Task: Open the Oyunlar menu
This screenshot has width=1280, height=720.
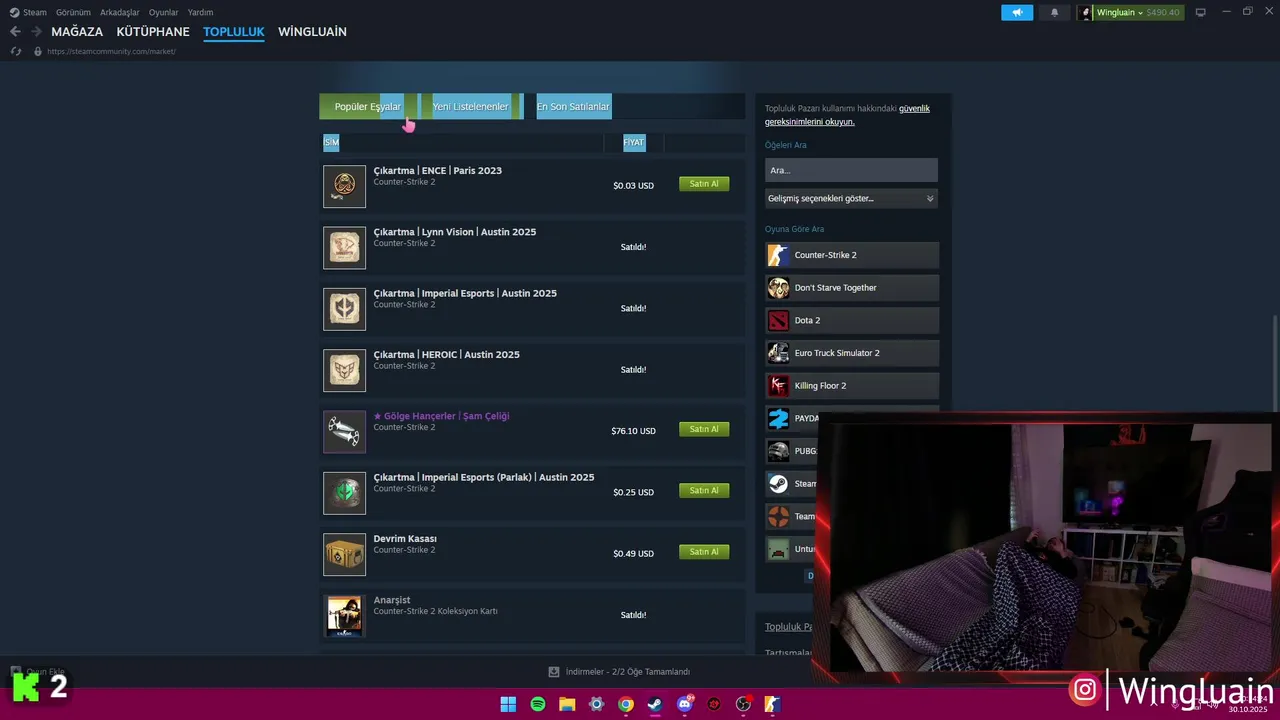Action: (164, 12)
